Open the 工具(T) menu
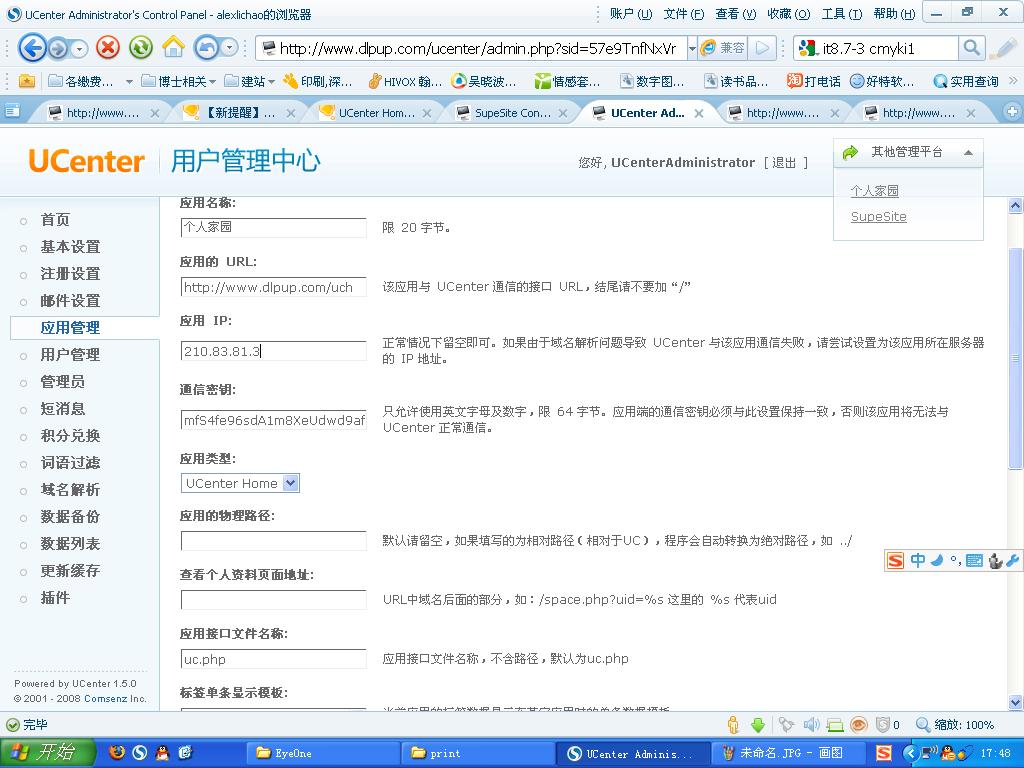Image resolution: width=1024 pixels, height=768 pixels. [x=842, y=14]
